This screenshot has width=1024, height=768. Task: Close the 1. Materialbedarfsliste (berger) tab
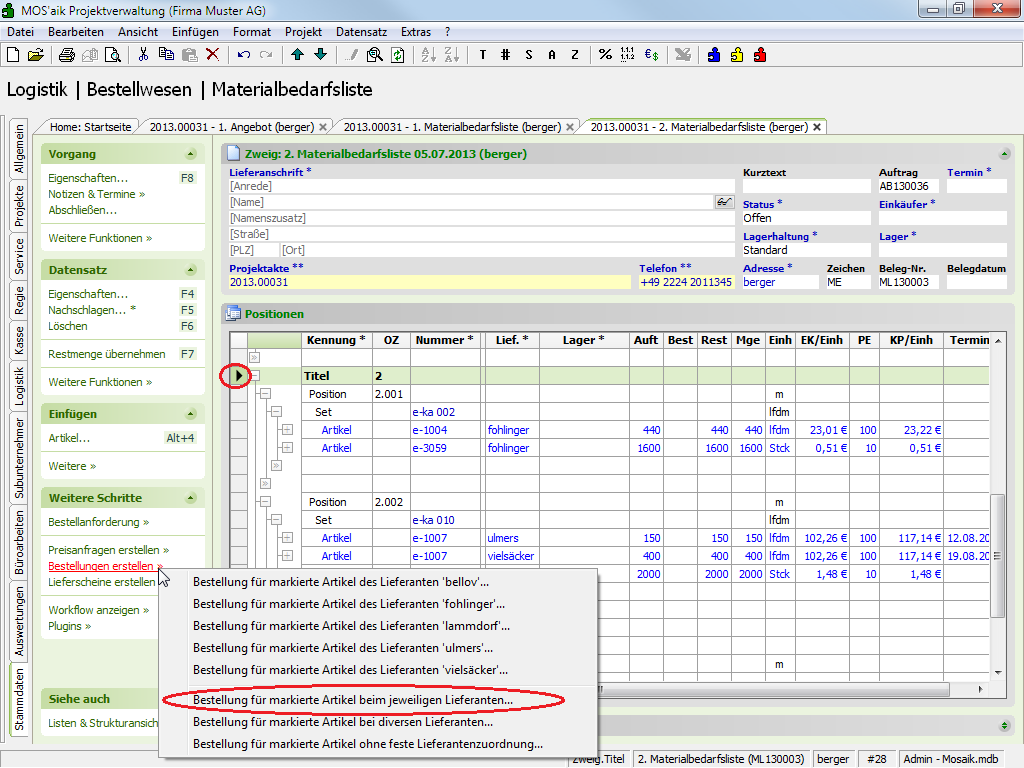570,127
